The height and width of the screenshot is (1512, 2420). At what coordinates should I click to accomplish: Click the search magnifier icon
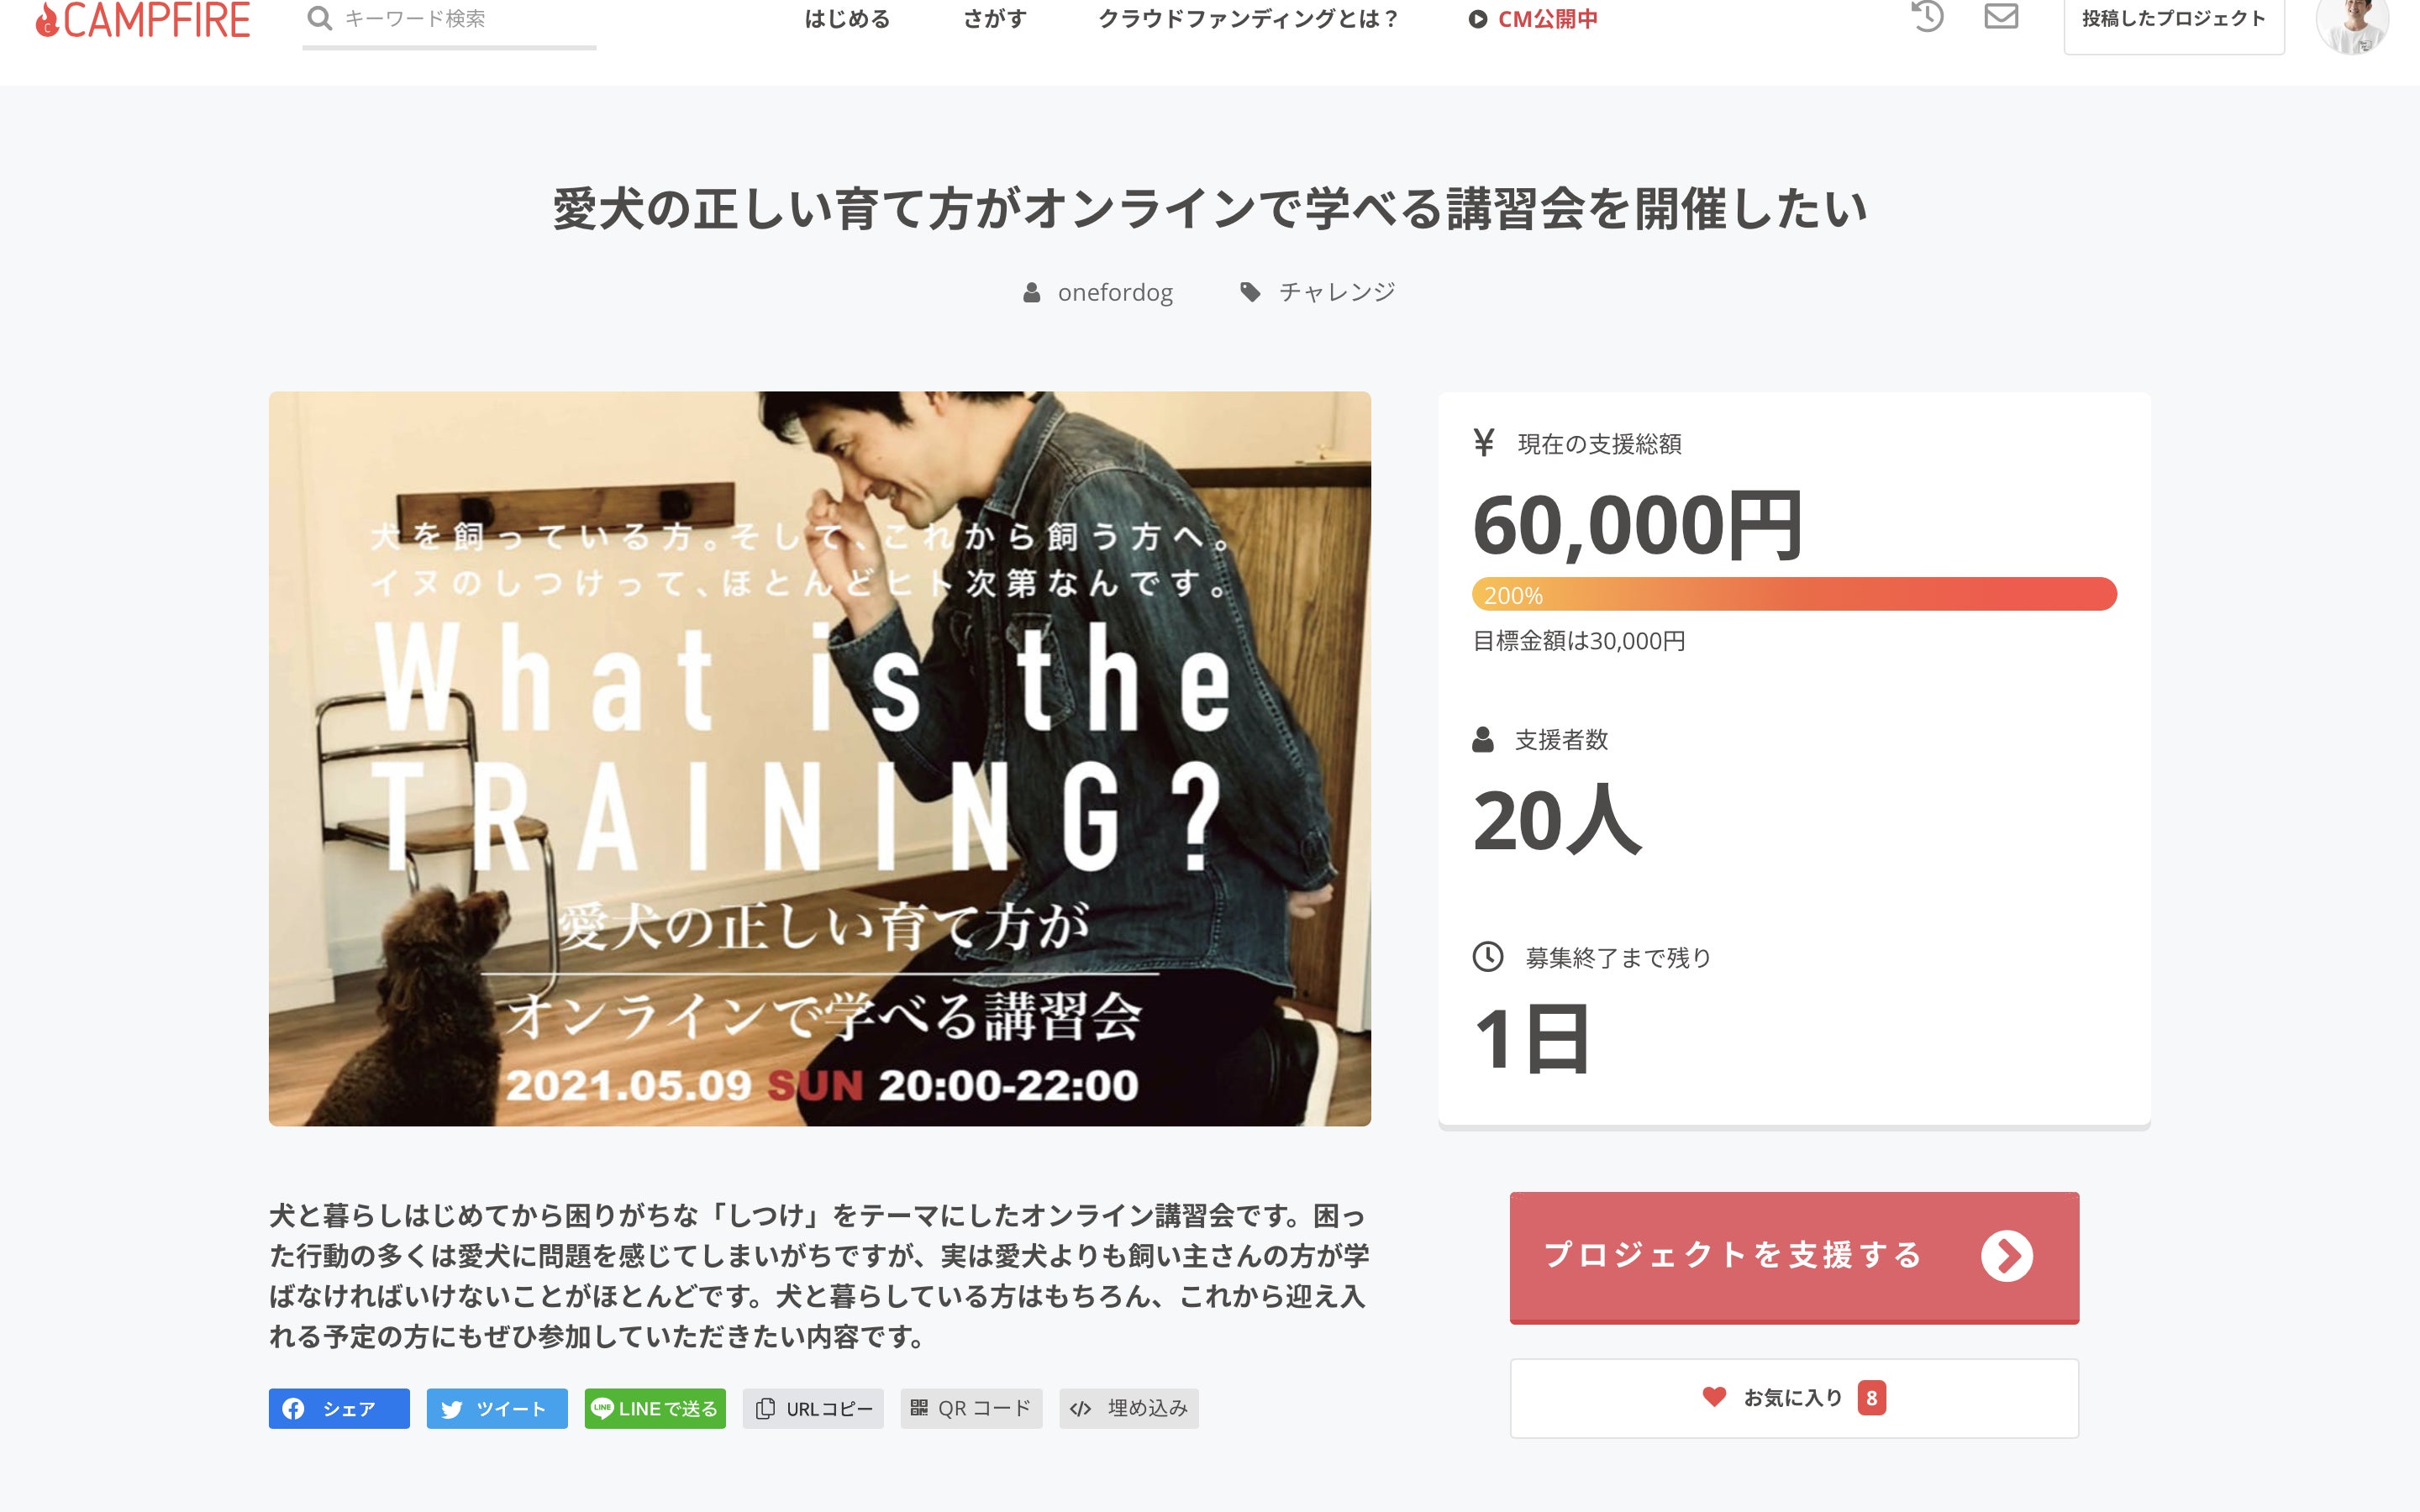click(x=320, y=18)
